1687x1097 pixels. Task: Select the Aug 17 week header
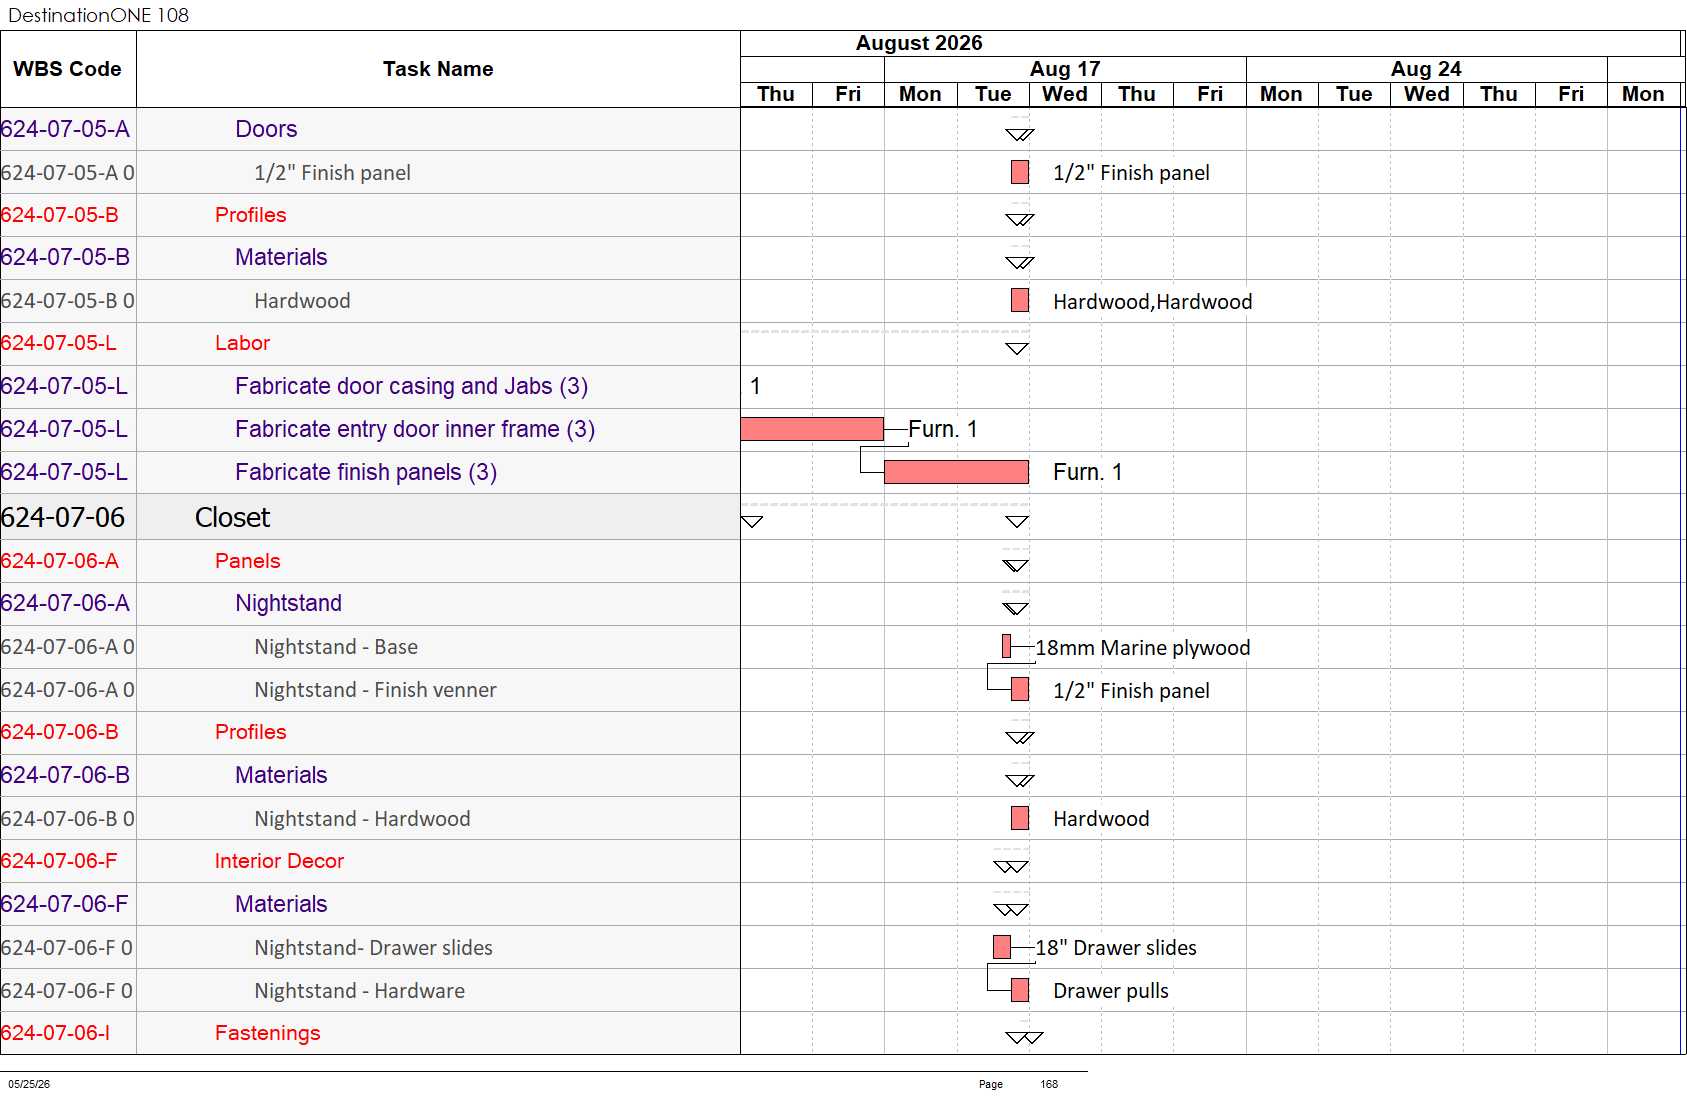tap(1065, 69)
